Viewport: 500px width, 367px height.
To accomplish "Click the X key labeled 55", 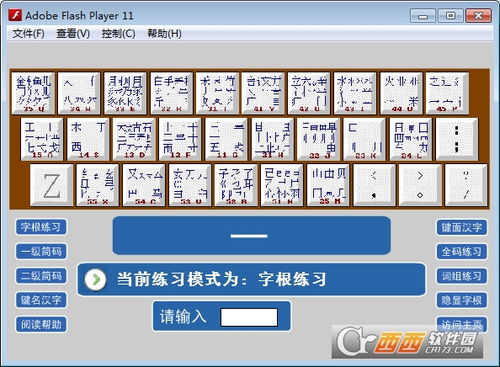I will pos(97,185).
